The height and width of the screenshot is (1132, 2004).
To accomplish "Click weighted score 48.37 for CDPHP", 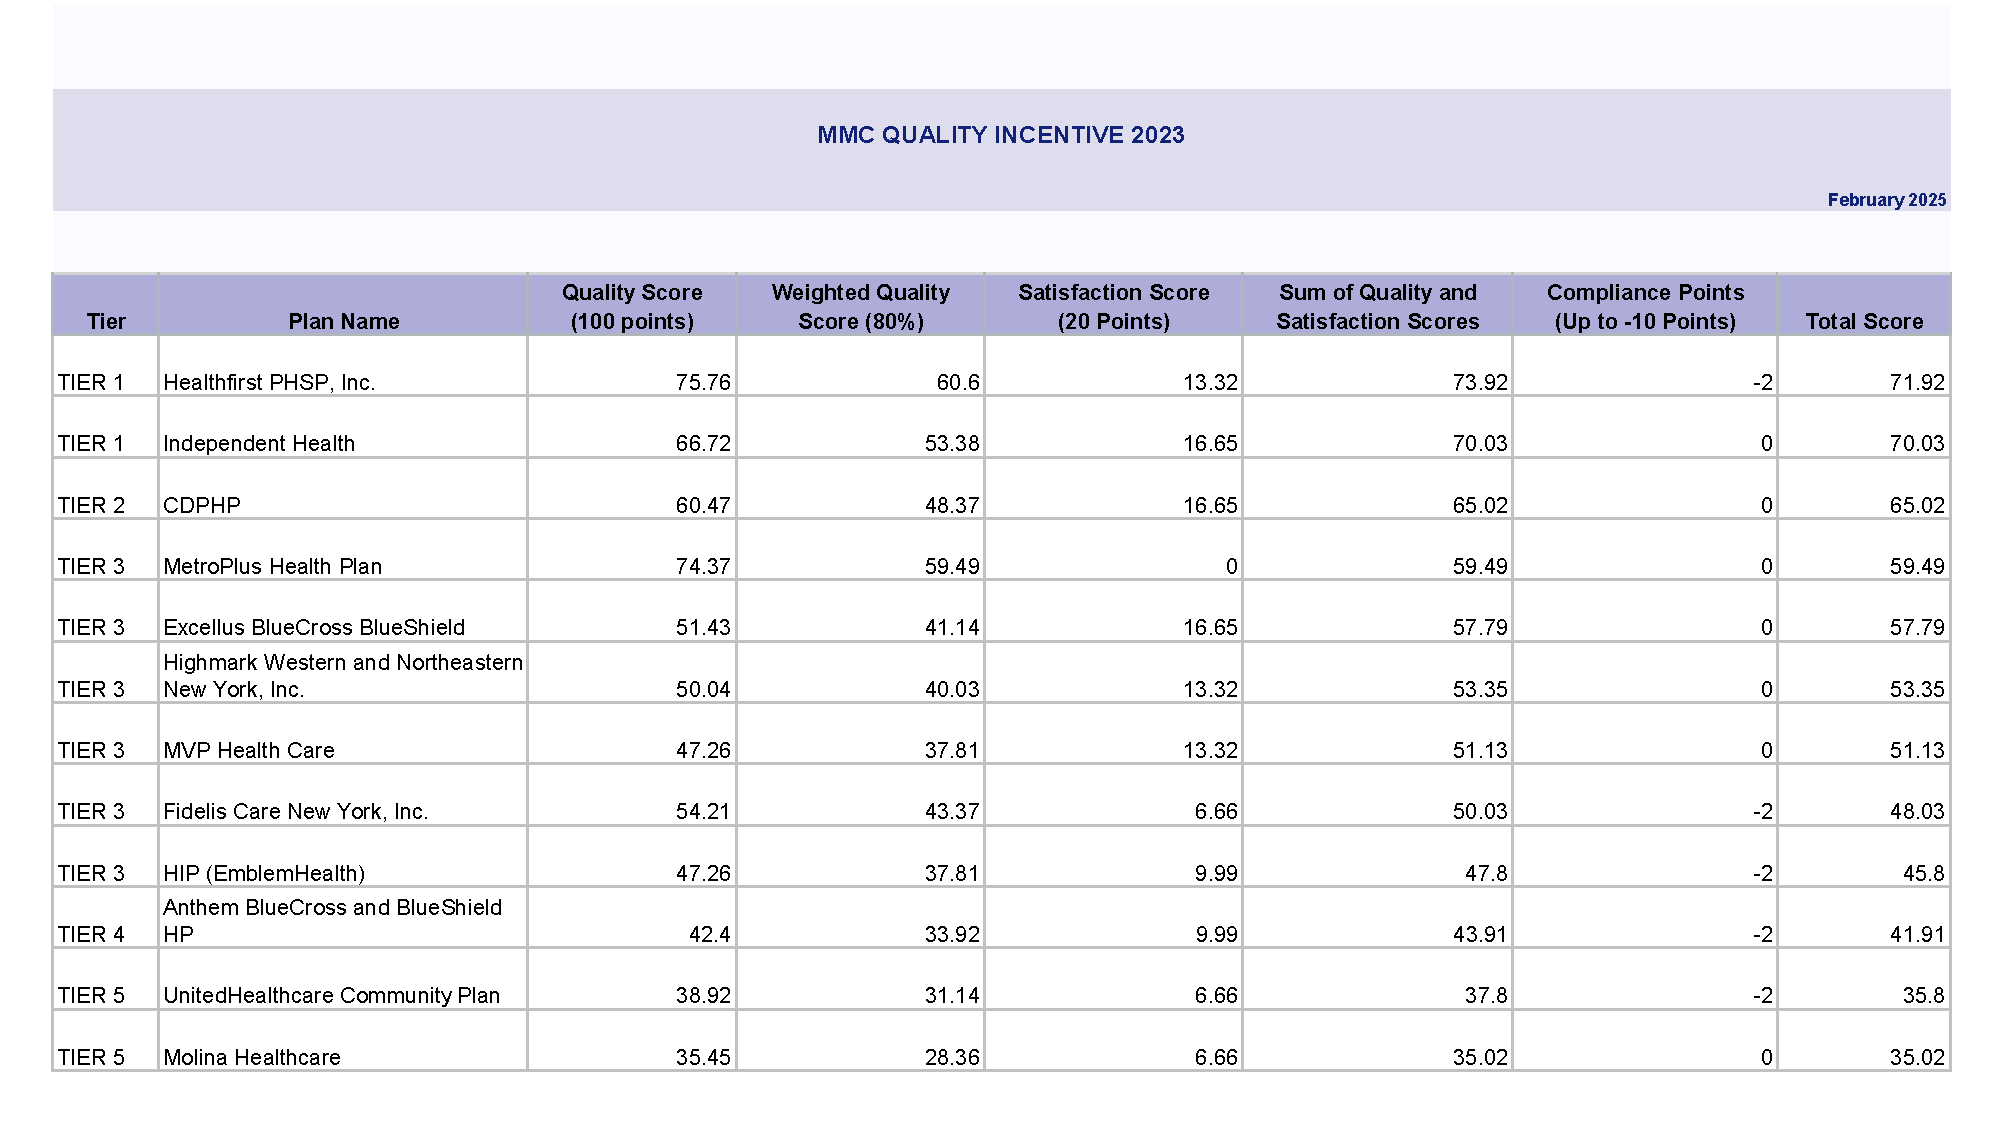I will [x=952, y=505].
